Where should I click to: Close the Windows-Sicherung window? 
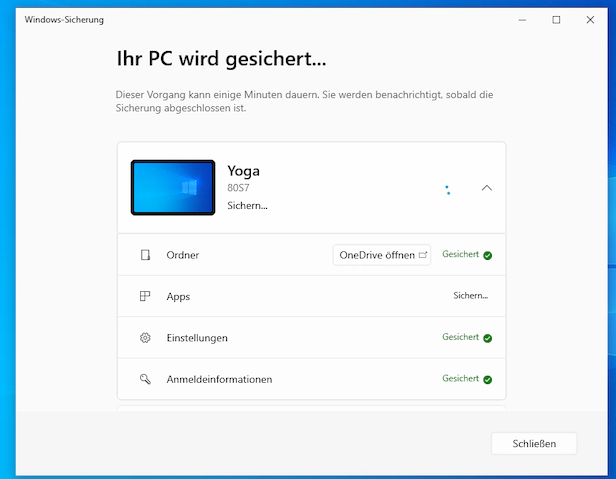[x=590, y=20]
